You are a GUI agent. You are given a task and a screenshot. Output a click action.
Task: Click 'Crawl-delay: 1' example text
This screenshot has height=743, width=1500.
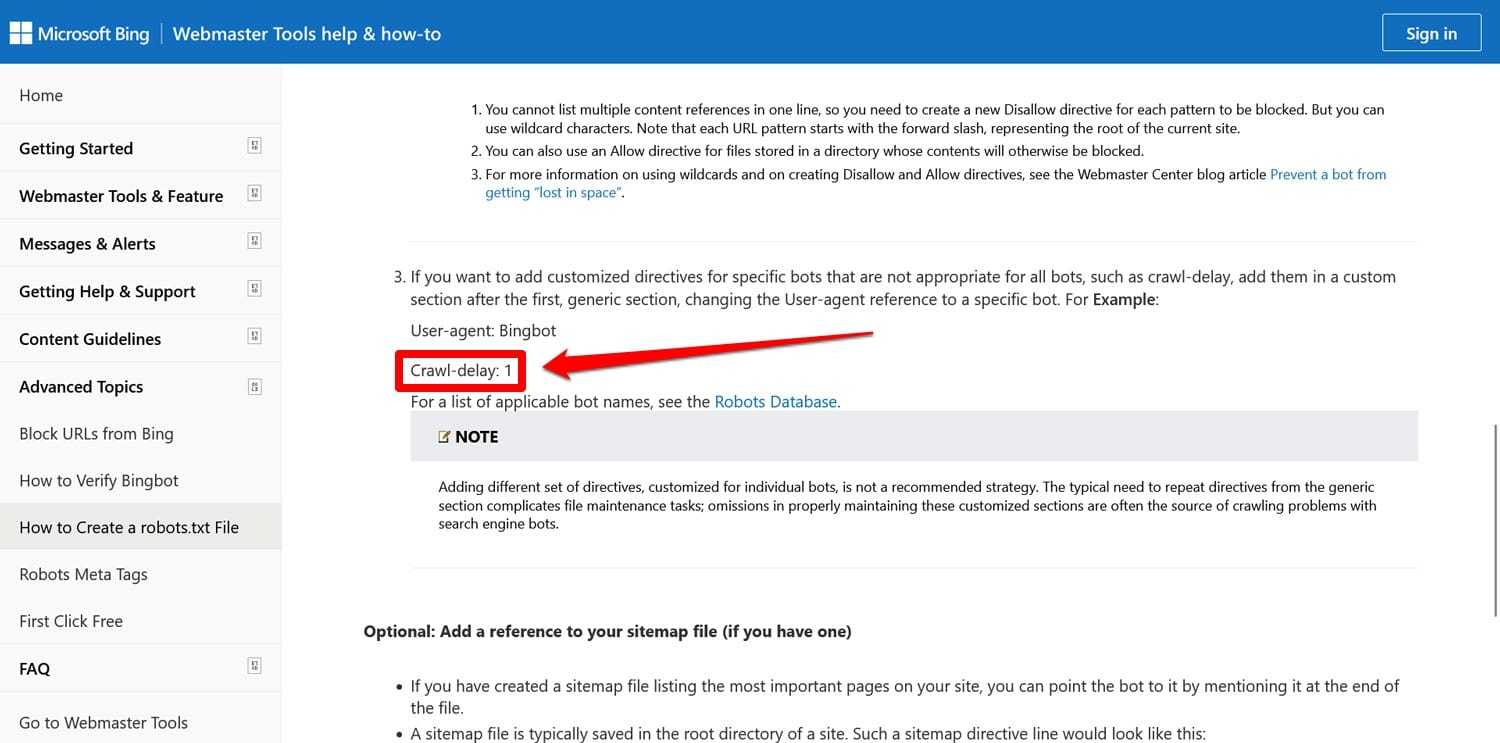[x=461, y=371]
